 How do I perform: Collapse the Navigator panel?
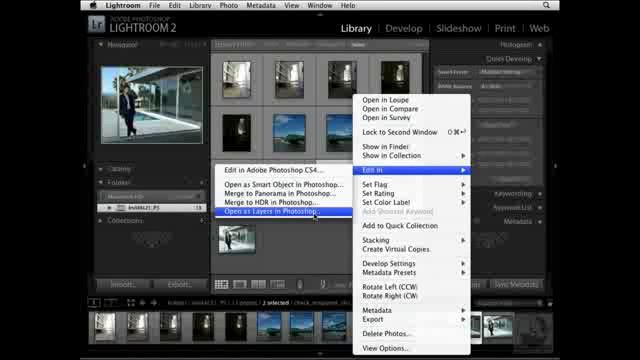point(100,44)
